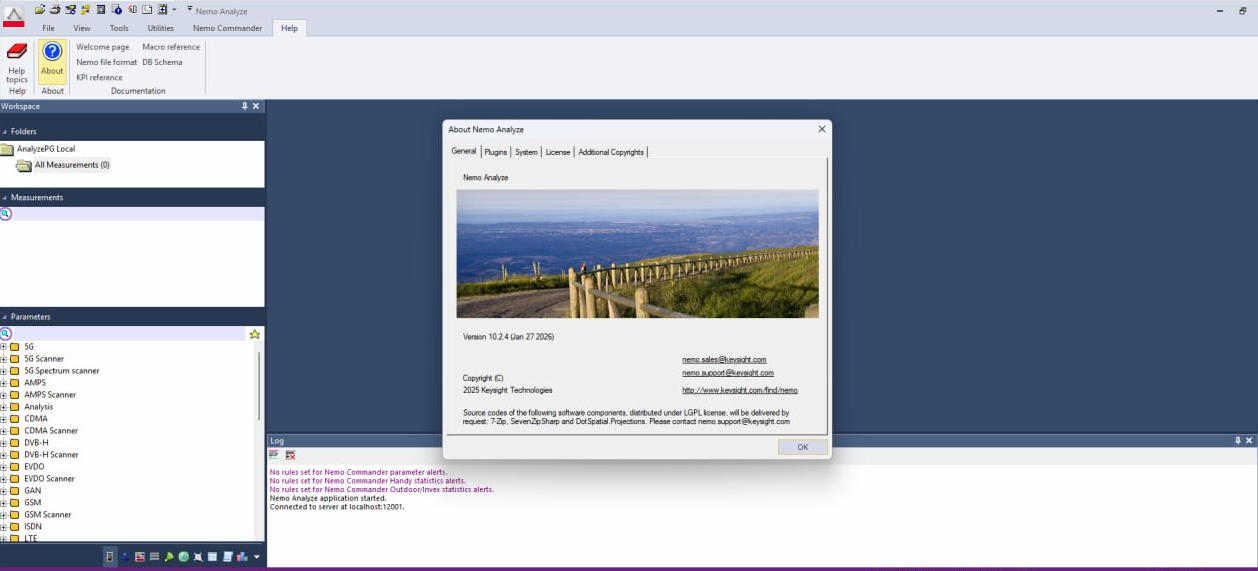Switch to License tab in About dialog
Screen dimensions: 1258x571
point(558,152)
